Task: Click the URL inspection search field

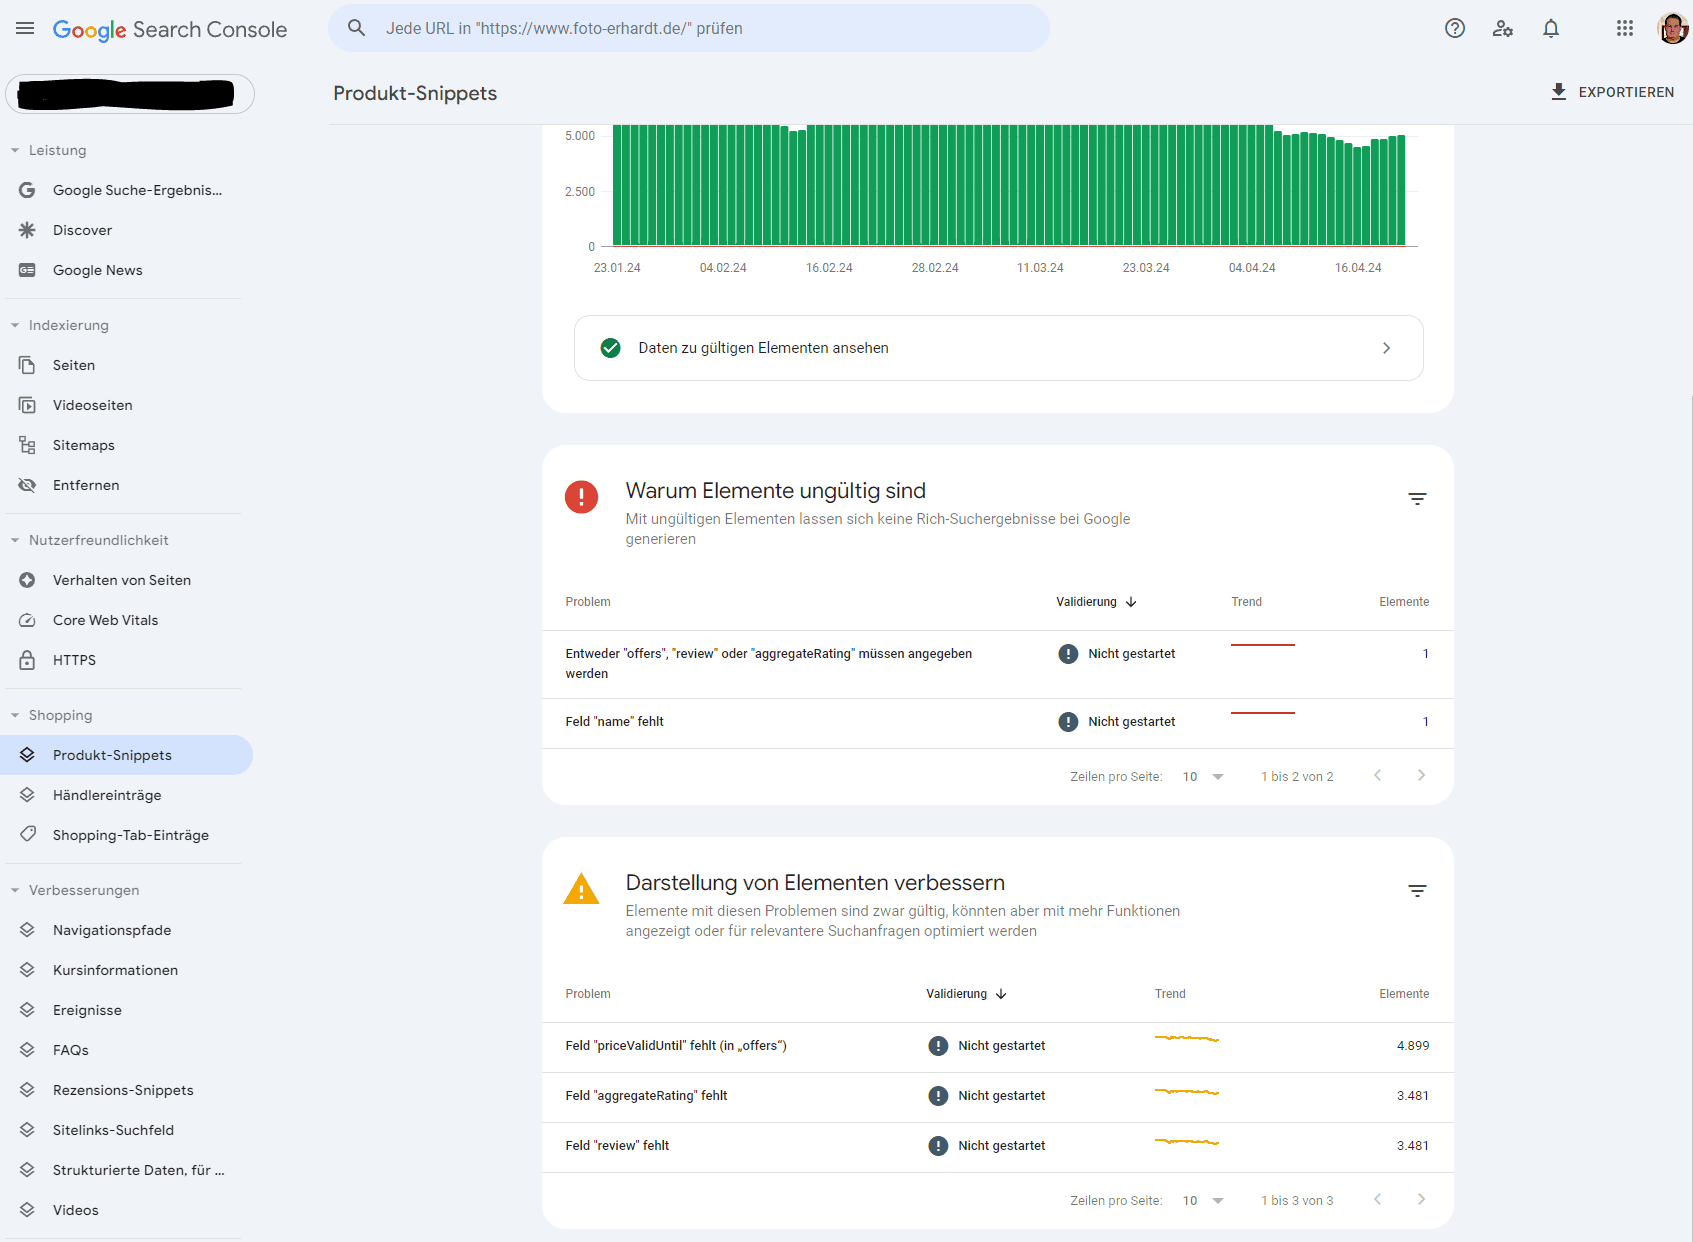Action: coord(689,28)
